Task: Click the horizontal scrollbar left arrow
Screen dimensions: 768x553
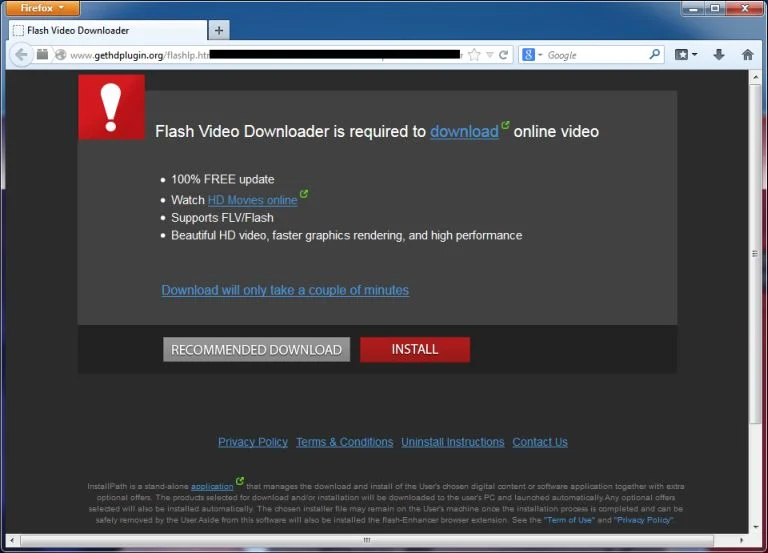Action: (x=12, y=540)
